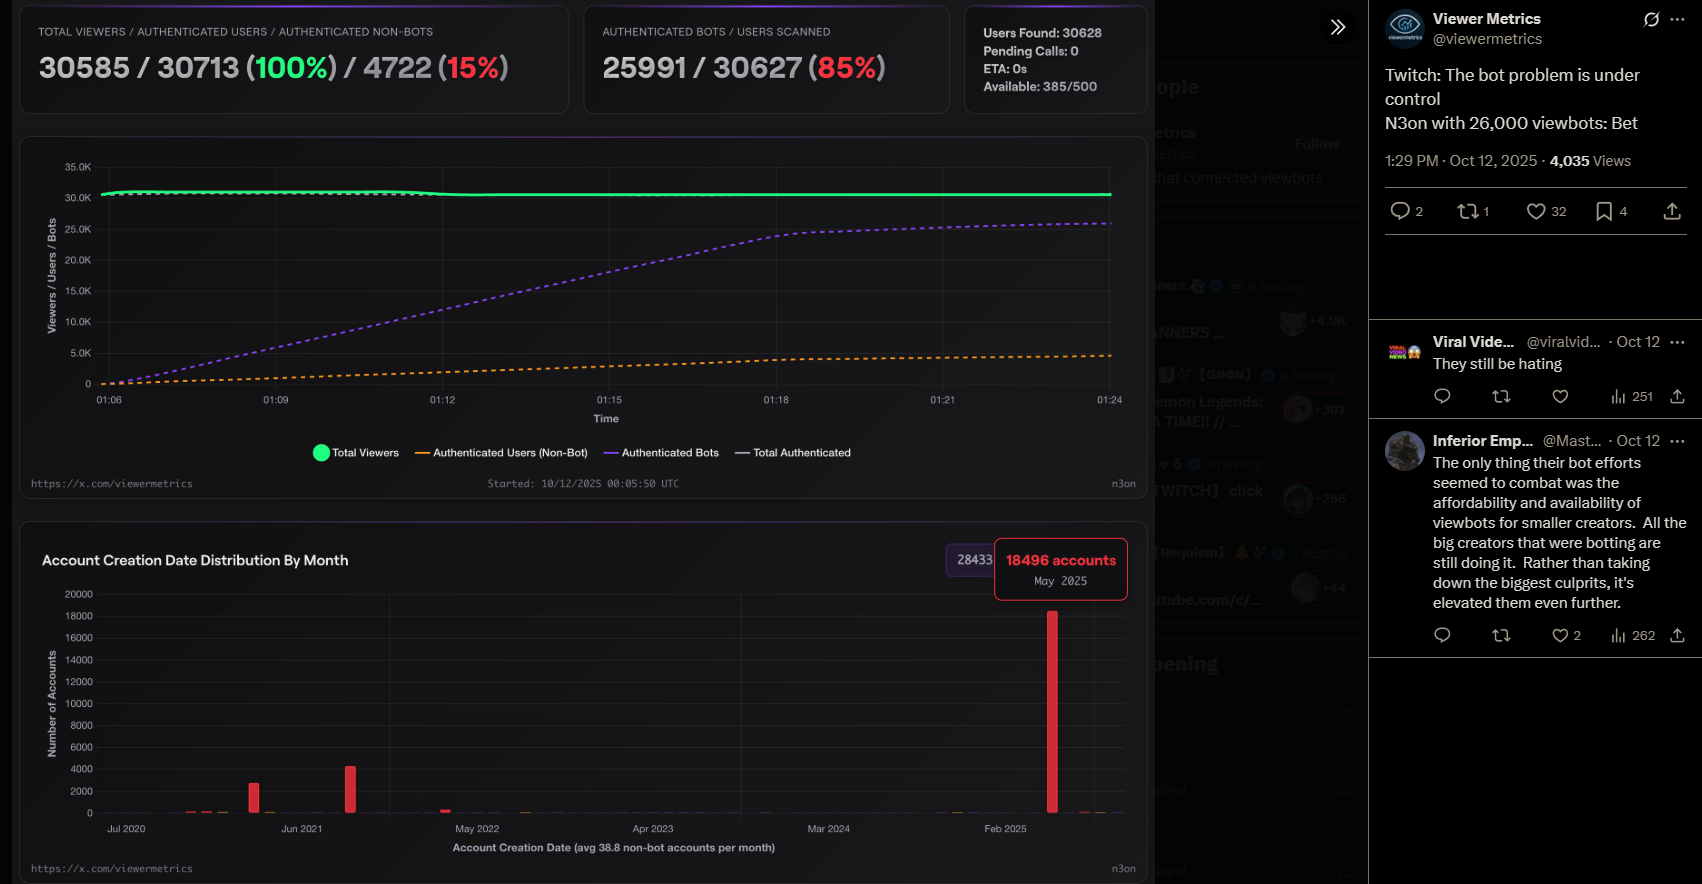Open the 4,035 Views count
The width and height of the screenshot is (1702, 884).
[x=1590, y=161]
